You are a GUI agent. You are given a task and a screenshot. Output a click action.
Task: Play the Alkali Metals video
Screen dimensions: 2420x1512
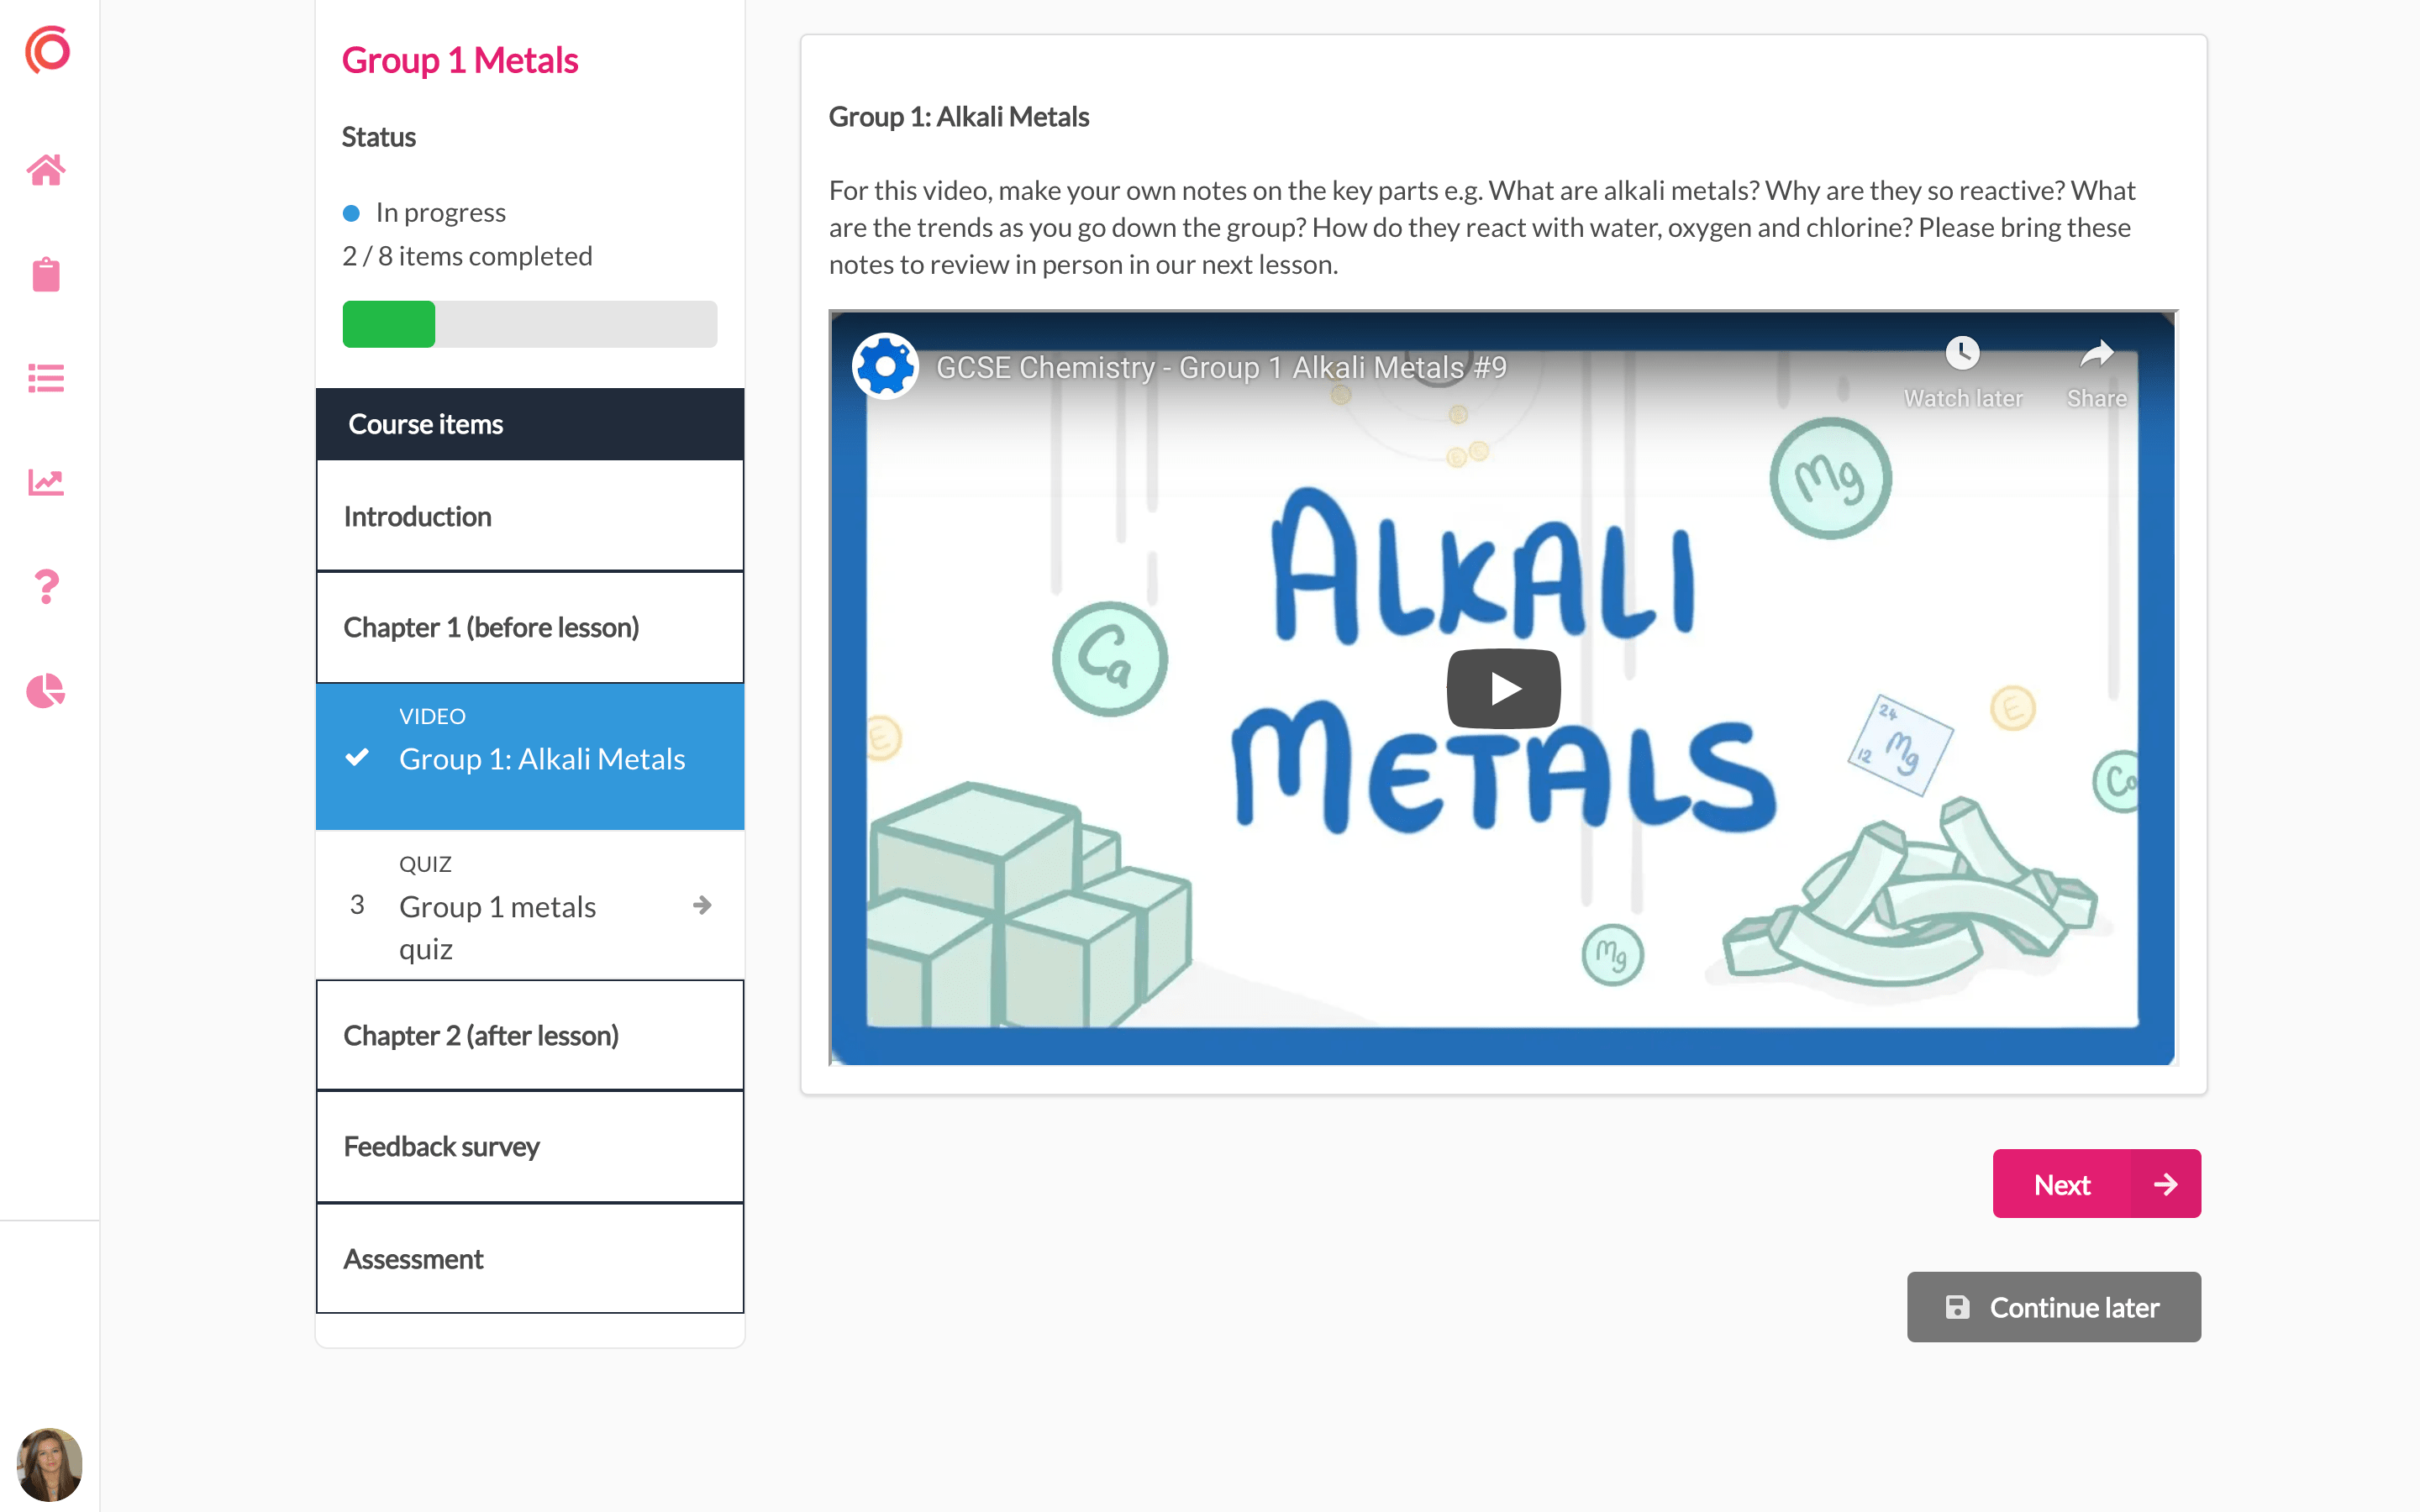[1503, 688]
